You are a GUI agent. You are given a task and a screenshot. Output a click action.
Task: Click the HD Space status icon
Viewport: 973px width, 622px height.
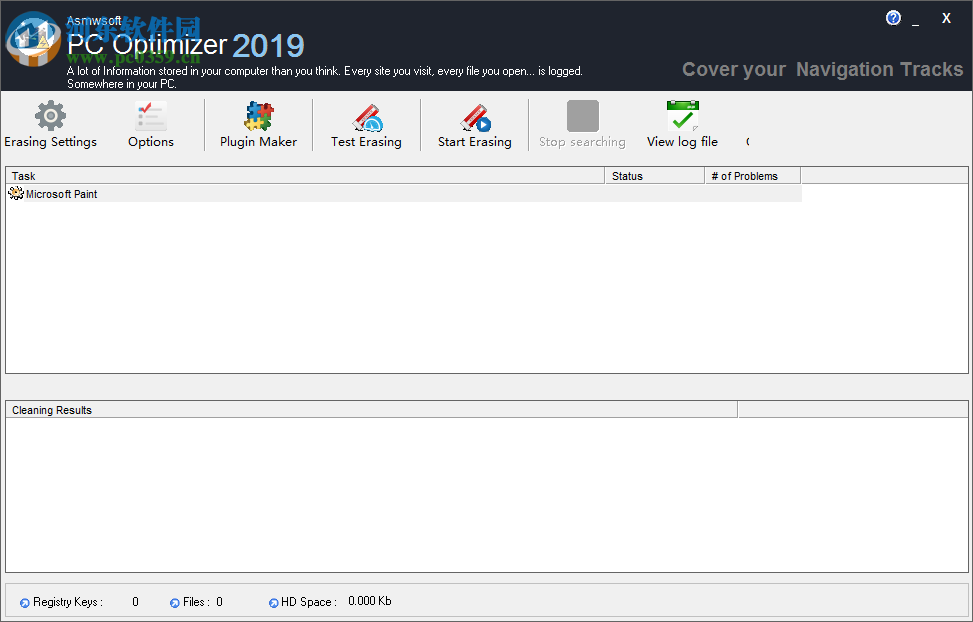[x=272, y=601]
